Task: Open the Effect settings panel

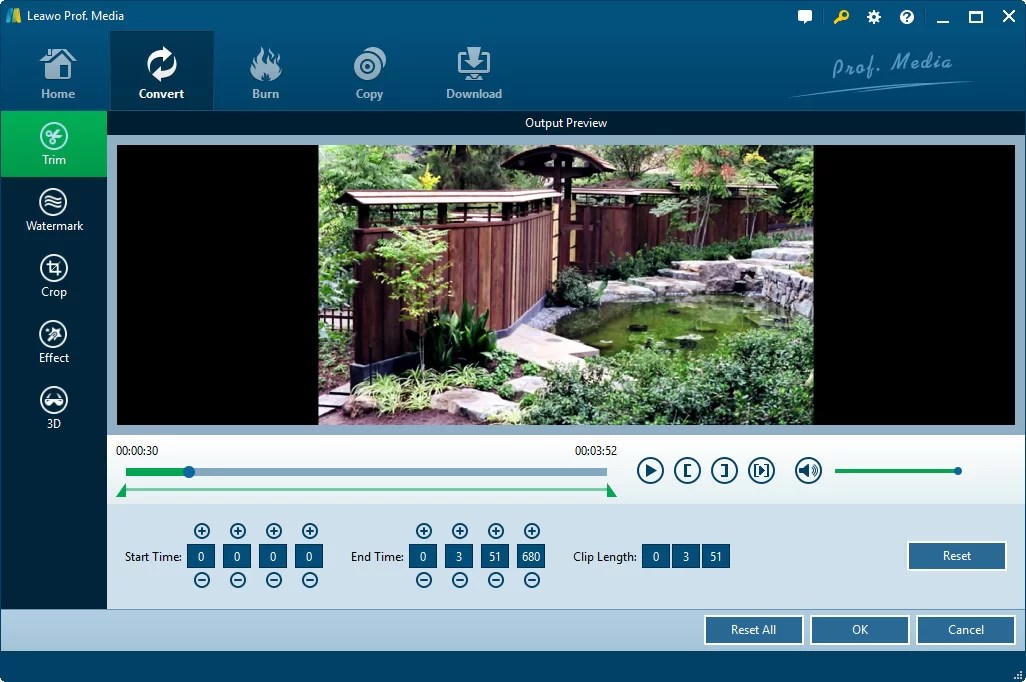Action: click(54, 341)
